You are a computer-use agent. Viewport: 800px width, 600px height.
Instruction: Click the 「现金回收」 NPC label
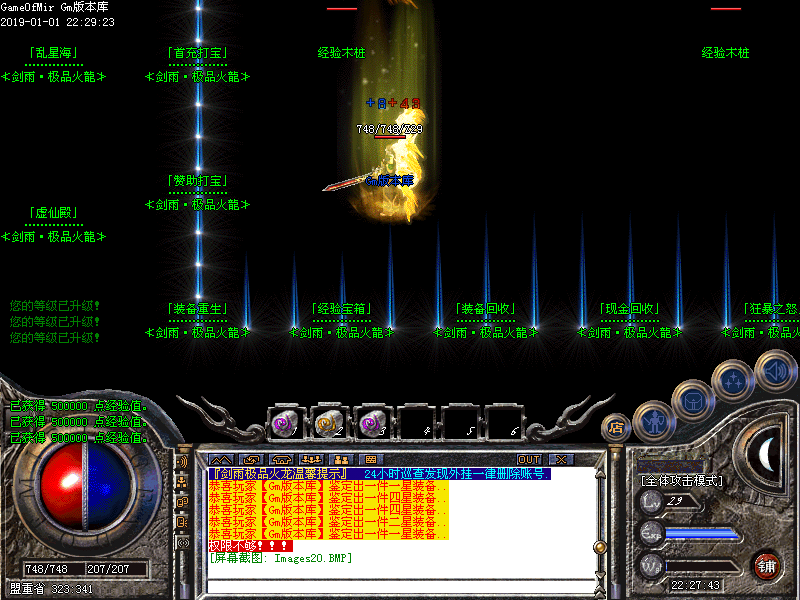tap(630, 309)
